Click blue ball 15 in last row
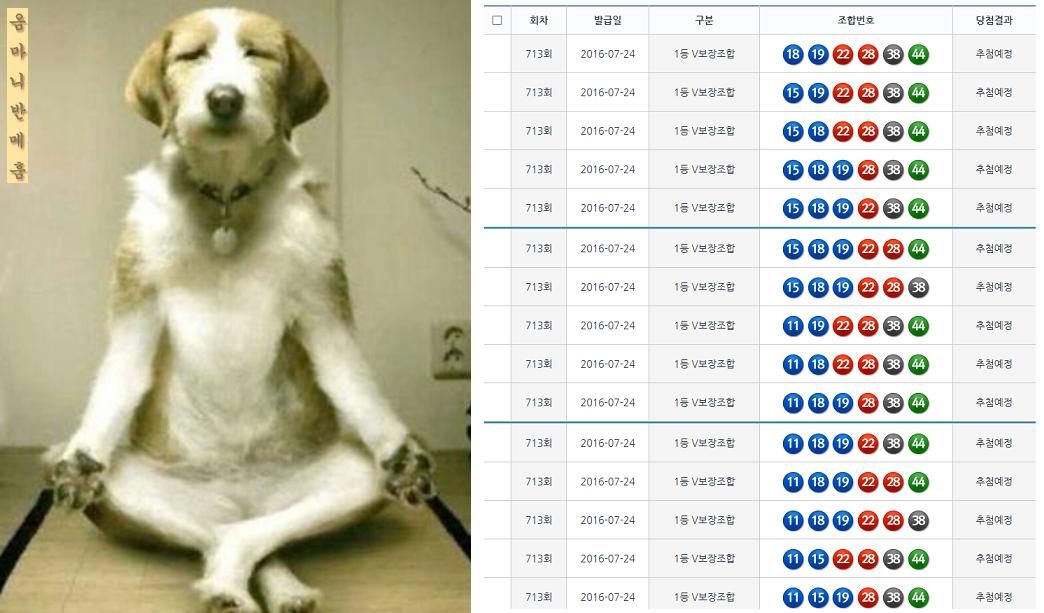Viewport: 1044px width, 613px height. (x=818, y=598)
